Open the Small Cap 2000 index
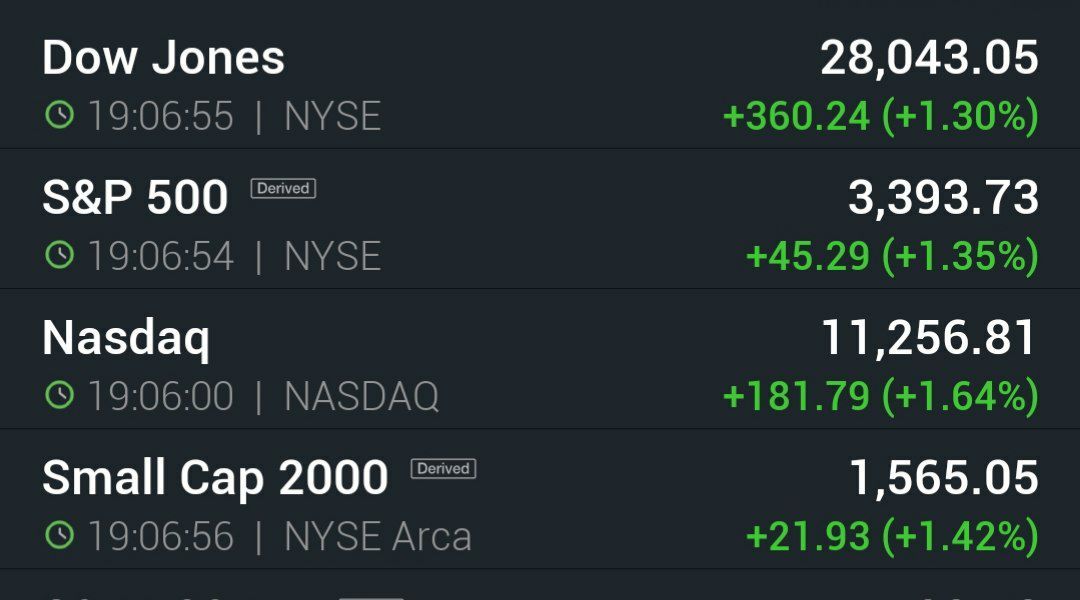 540,499
